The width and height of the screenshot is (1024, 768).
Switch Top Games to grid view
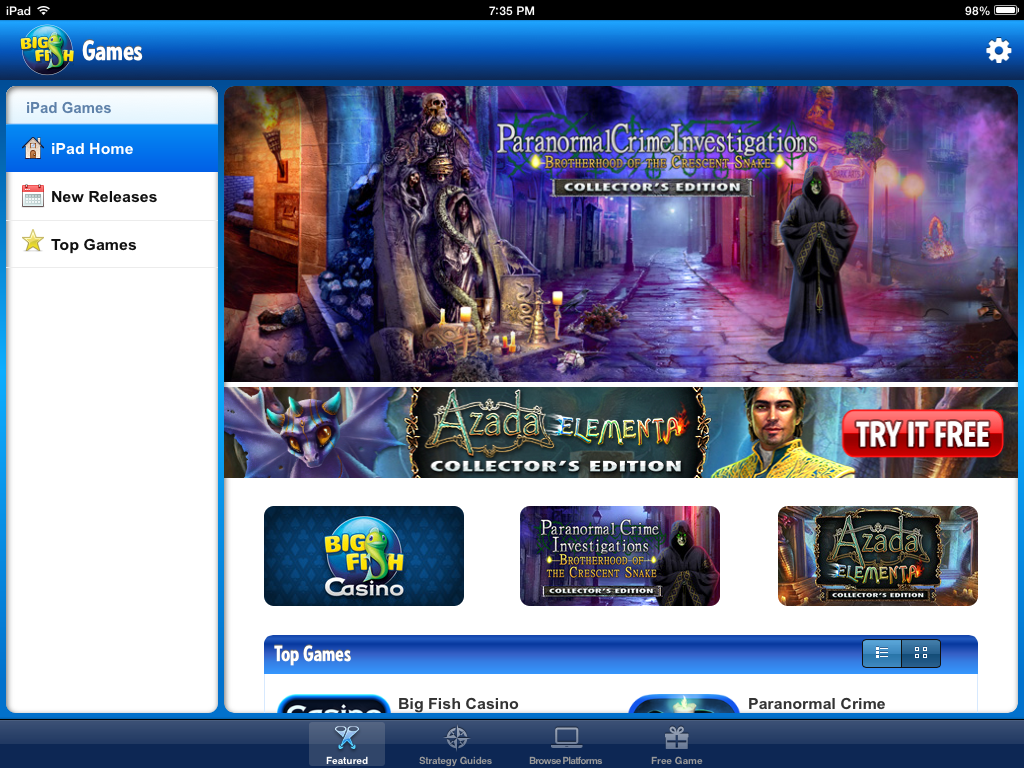click(x=921, y=653)
